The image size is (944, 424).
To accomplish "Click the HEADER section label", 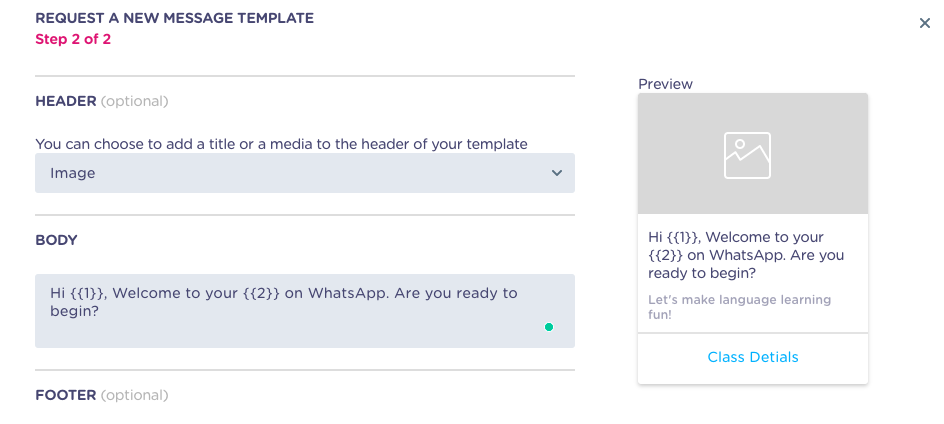I will (x=66, y=101).
